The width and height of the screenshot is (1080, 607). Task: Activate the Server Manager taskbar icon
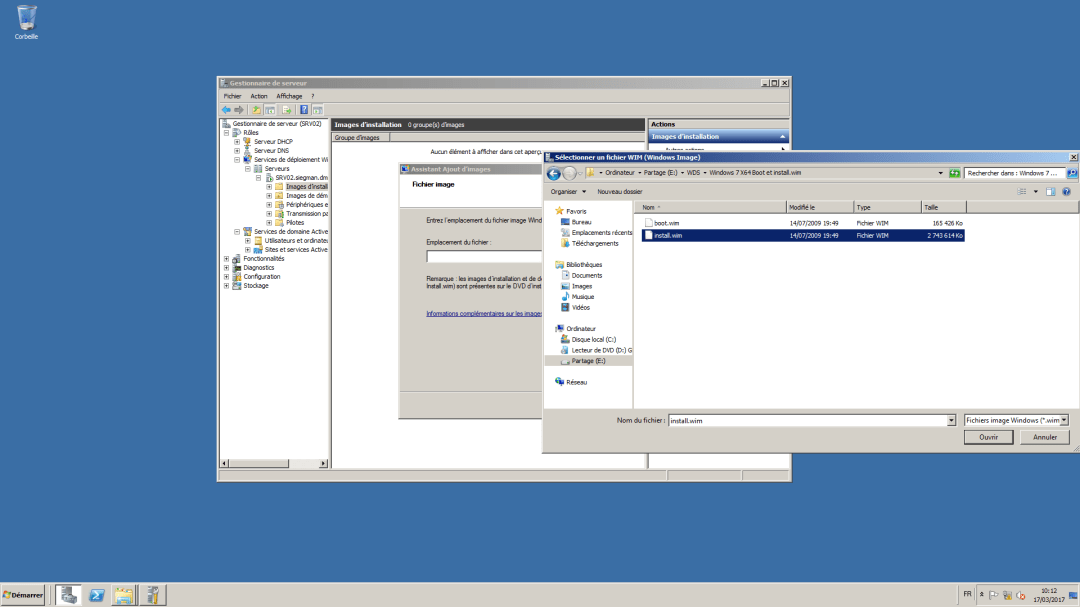click(x=152, y=594)
